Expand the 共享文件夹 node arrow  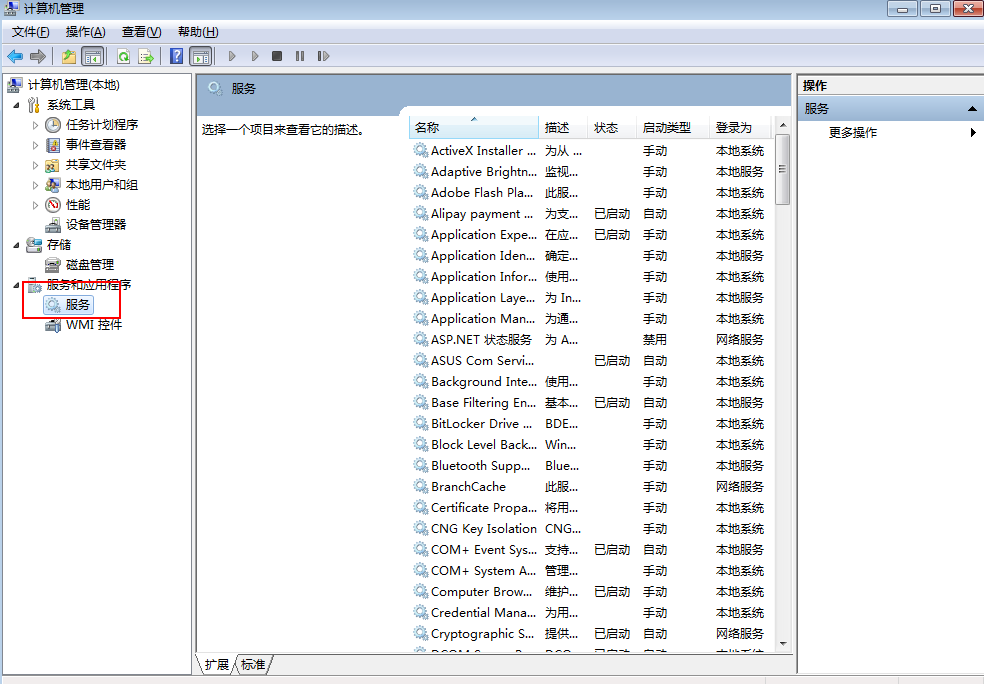(35, 165)
